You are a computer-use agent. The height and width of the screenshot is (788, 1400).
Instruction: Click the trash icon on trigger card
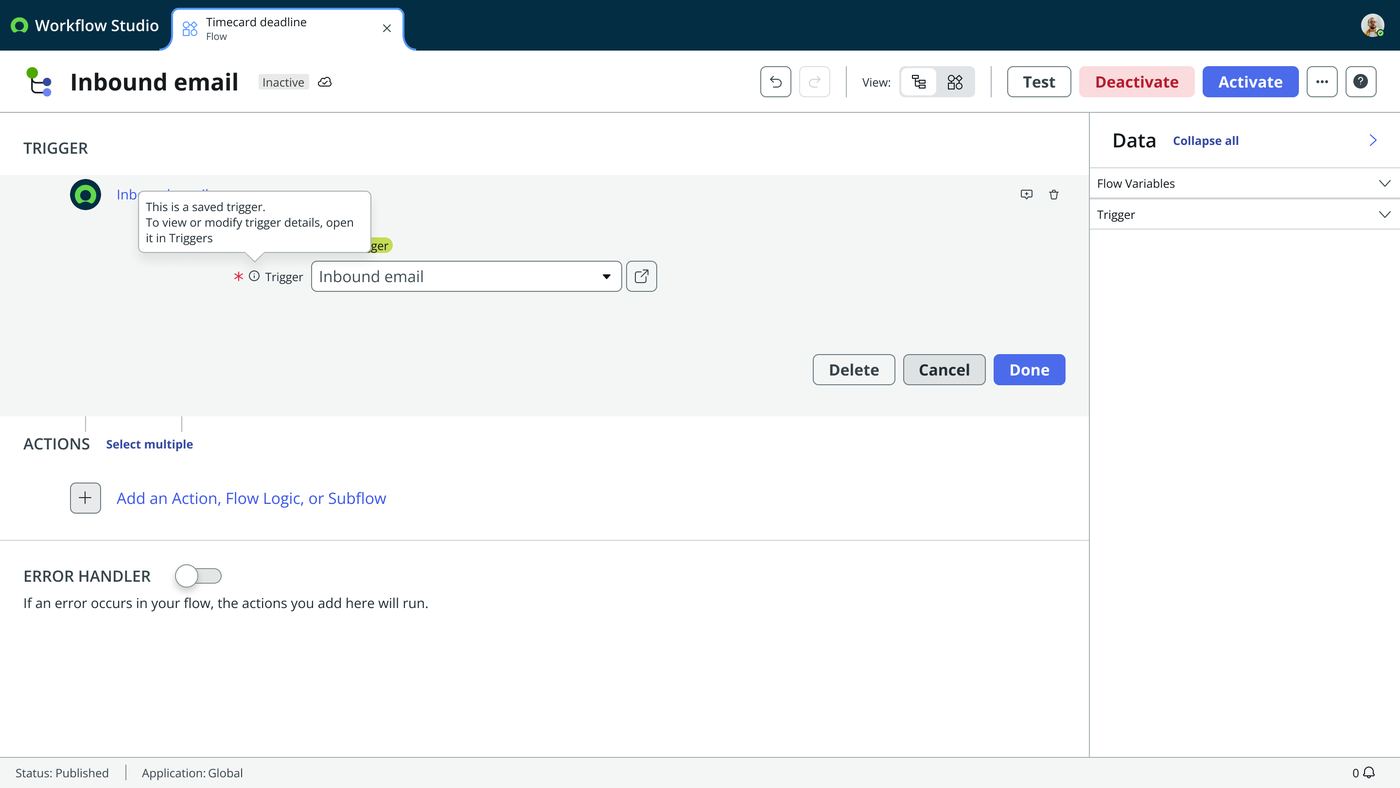click(1054, 195)
